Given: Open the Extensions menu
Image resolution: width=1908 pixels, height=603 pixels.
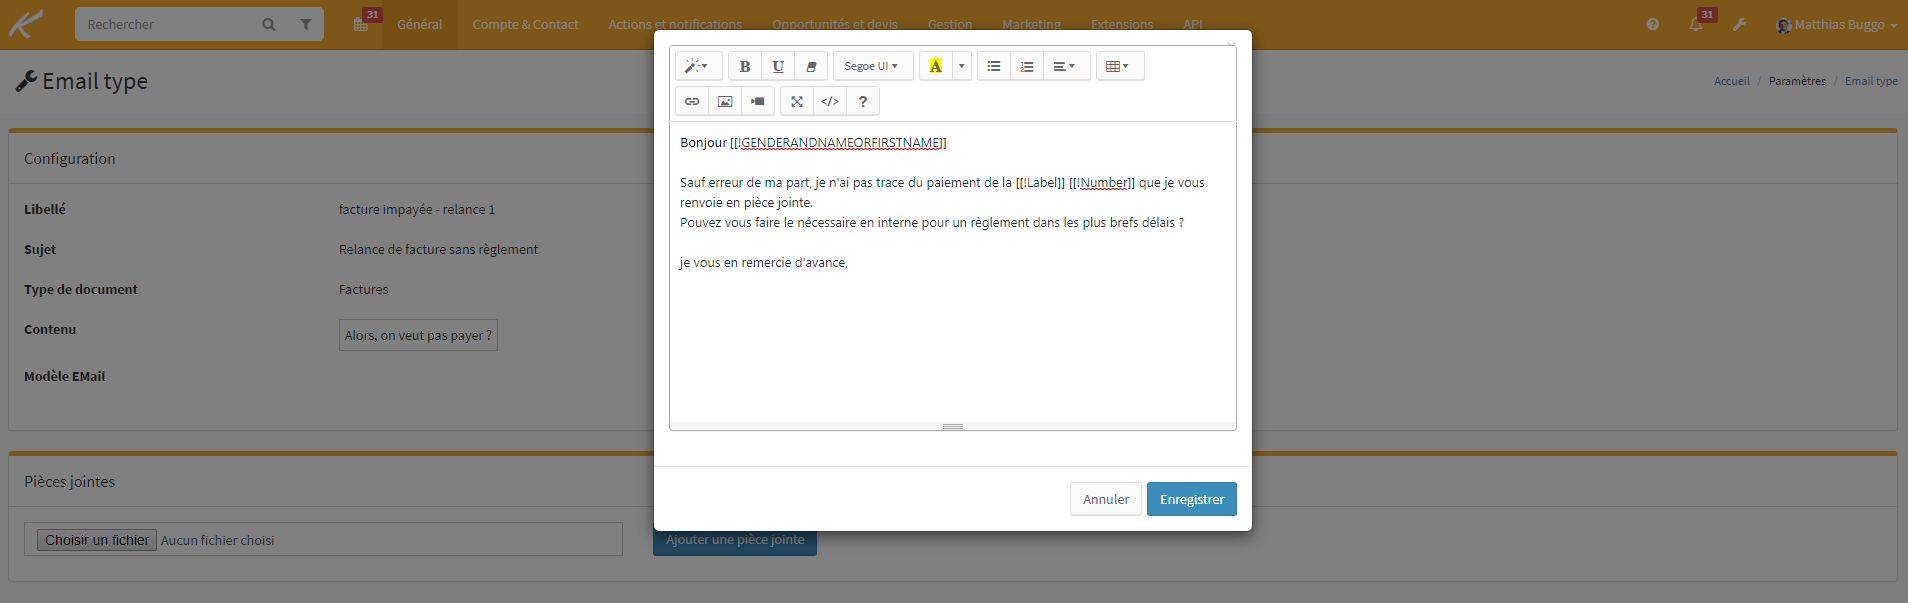Looking at the screenshot, I should pos(1122,24).
